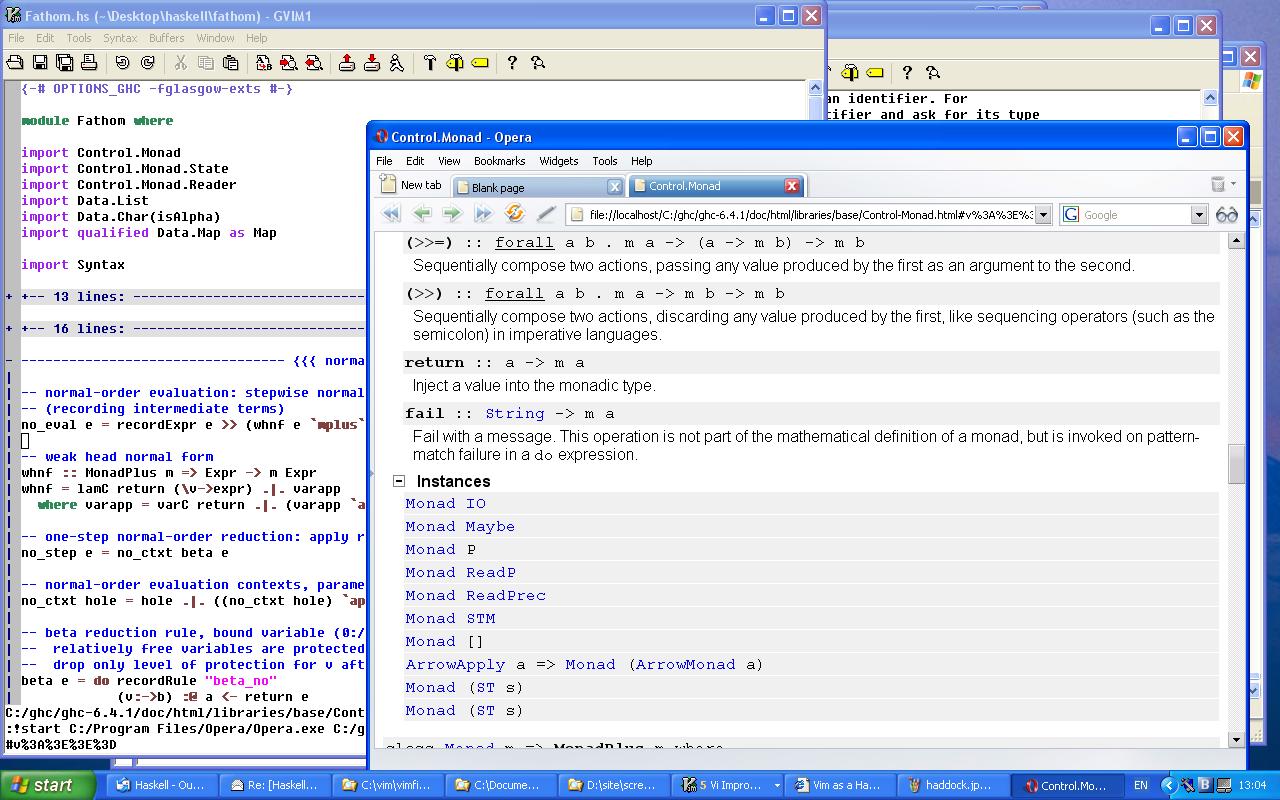Open the address bar history dropdown
This screenshot has height=800, width=1280.
(1043, 214)
